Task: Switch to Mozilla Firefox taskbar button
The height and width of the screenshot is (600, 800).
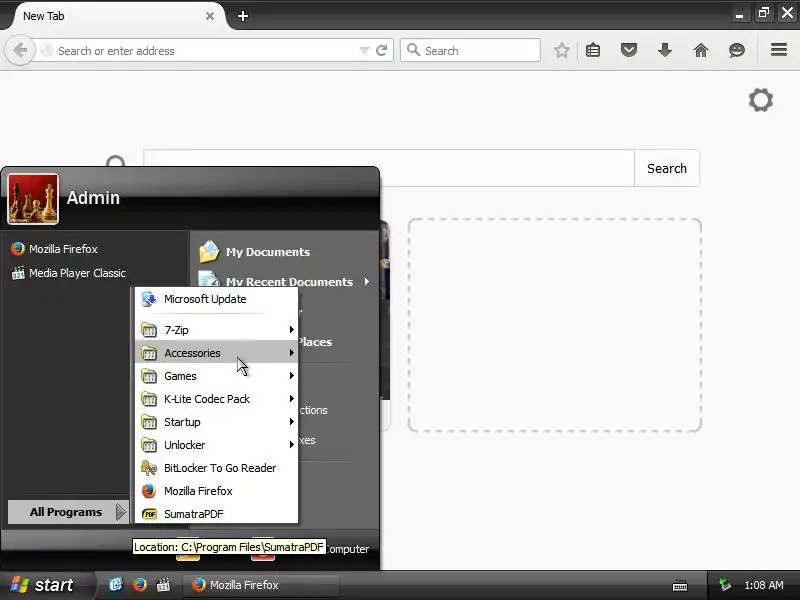Action: pyautogui.click(x=261, y=585)
